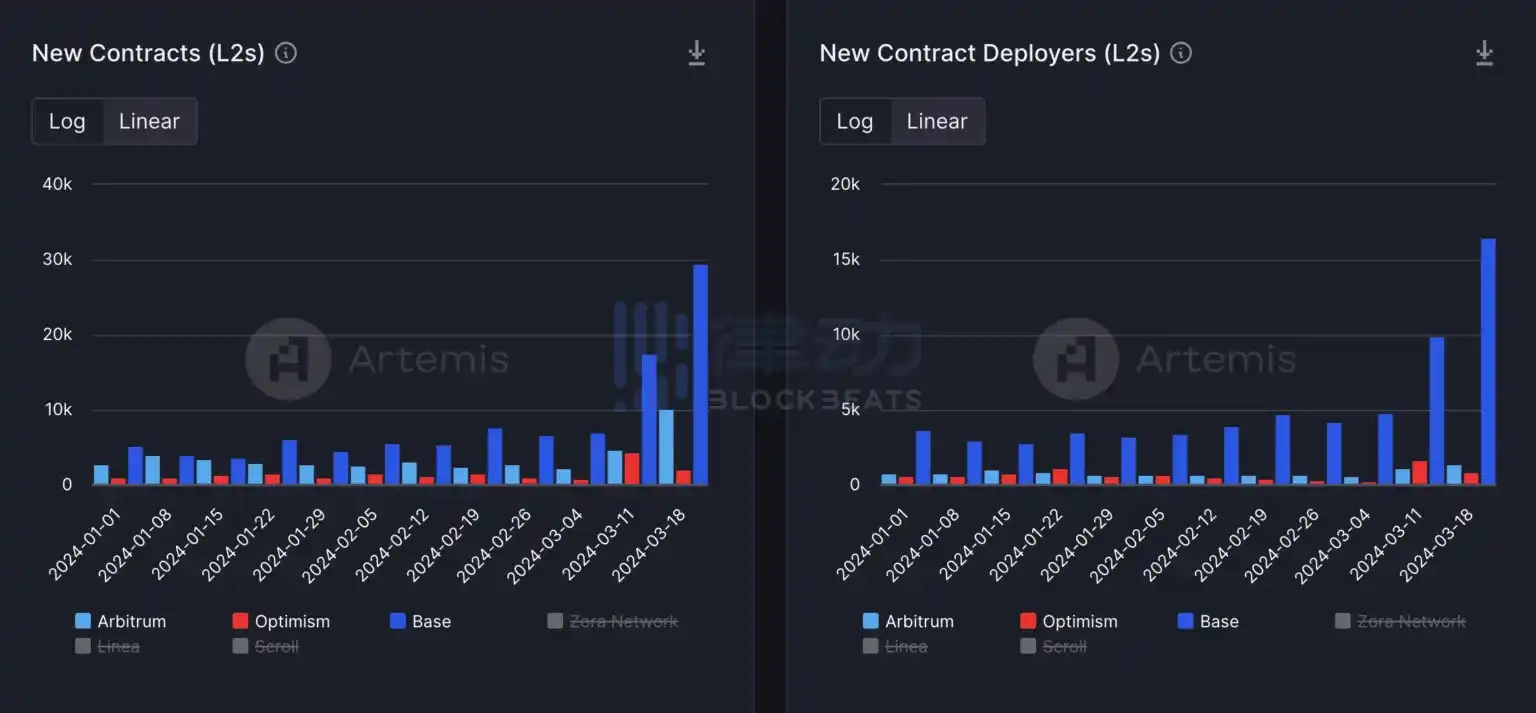Open info icon beside New Contracts title
Image resolution: width=1536 pixels, height=713 pixels.
coord(286,53)
